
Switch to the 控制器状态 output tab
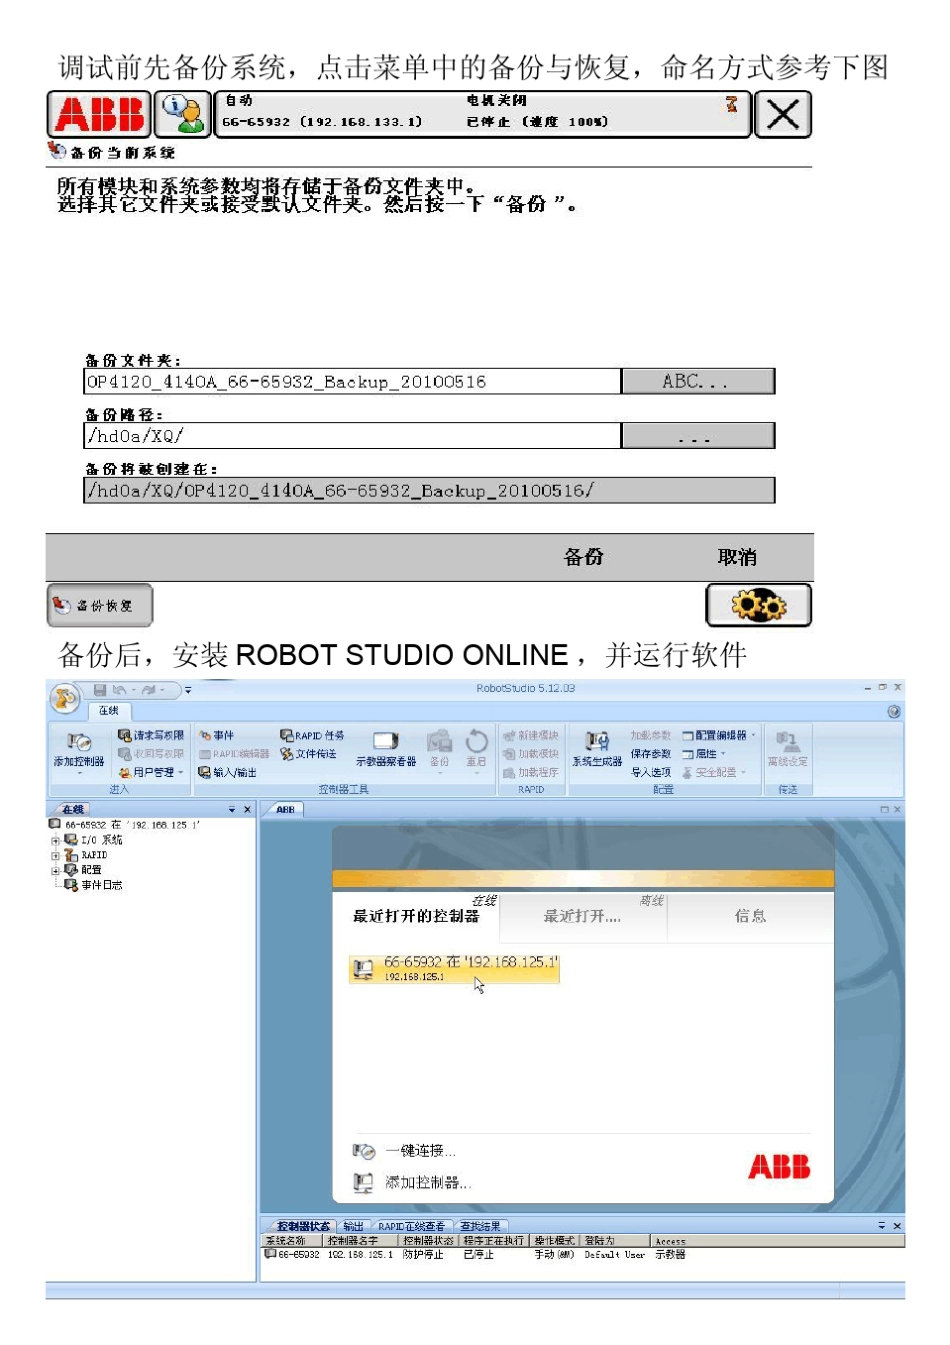(302, 1226)
